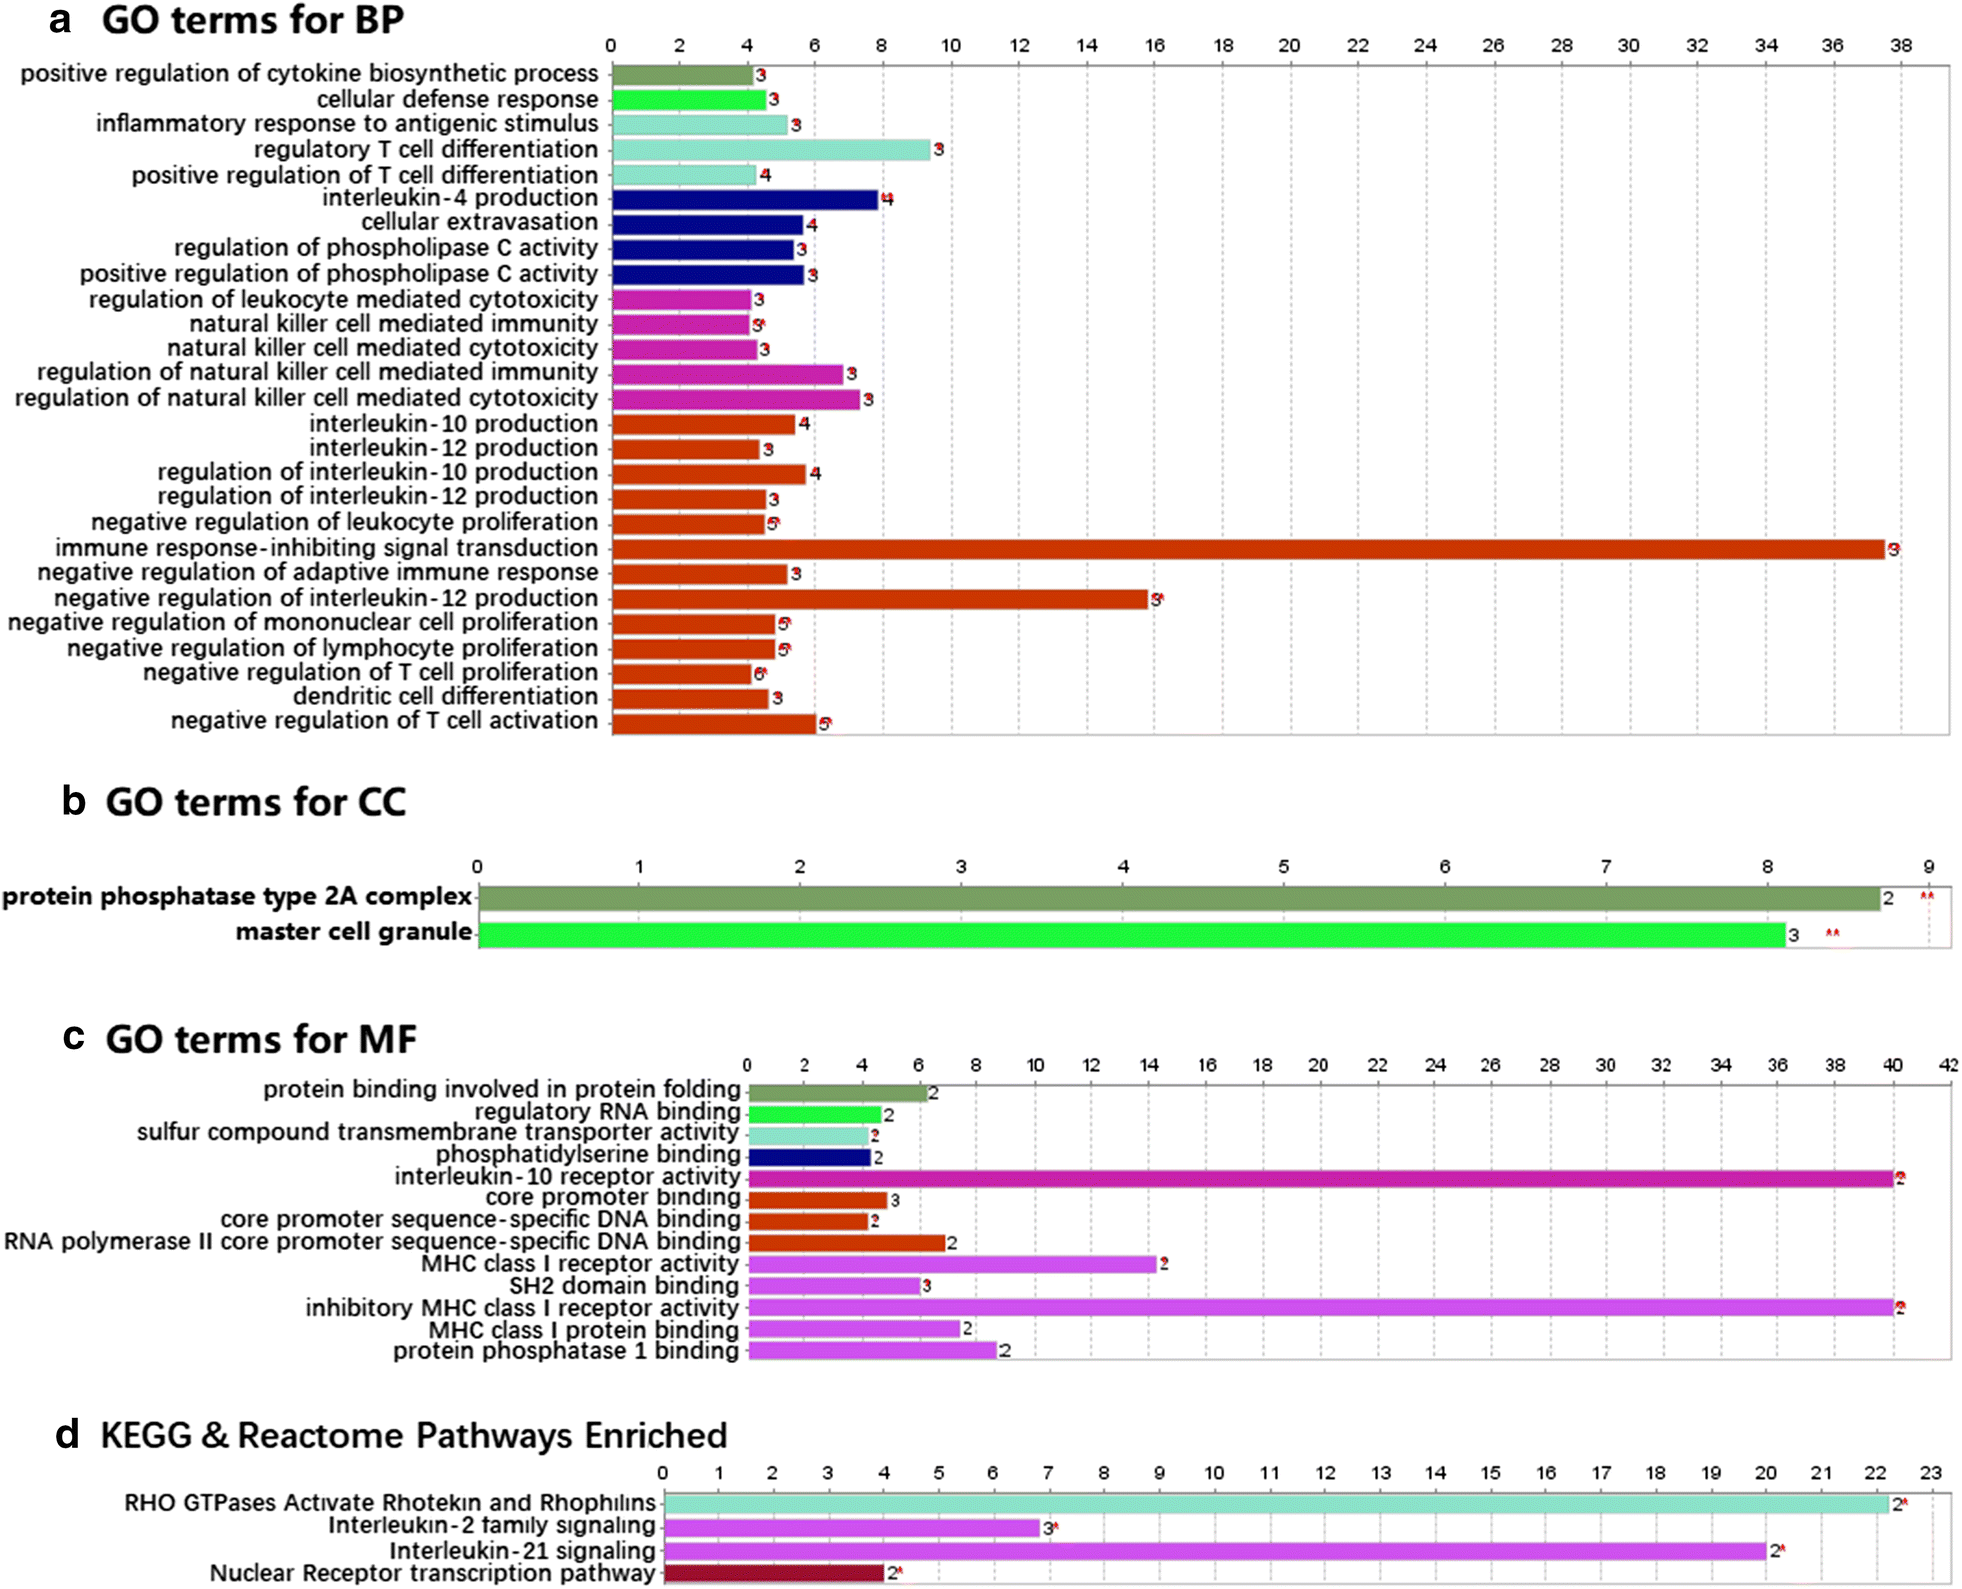The height and width of the screenshot is (1589, 1962).
Task: Click label 'regulation of natural killer cell mediated cytotoxicity'
Action: [306, 398]
